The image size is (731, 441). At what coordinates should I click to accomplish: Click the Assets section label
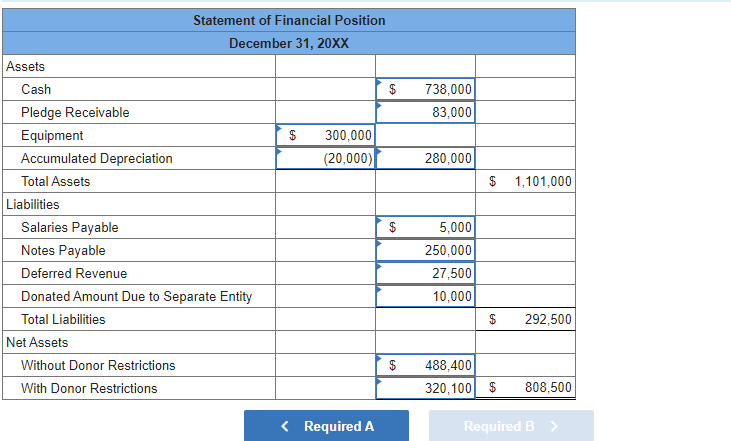click(x=26, y=67)
